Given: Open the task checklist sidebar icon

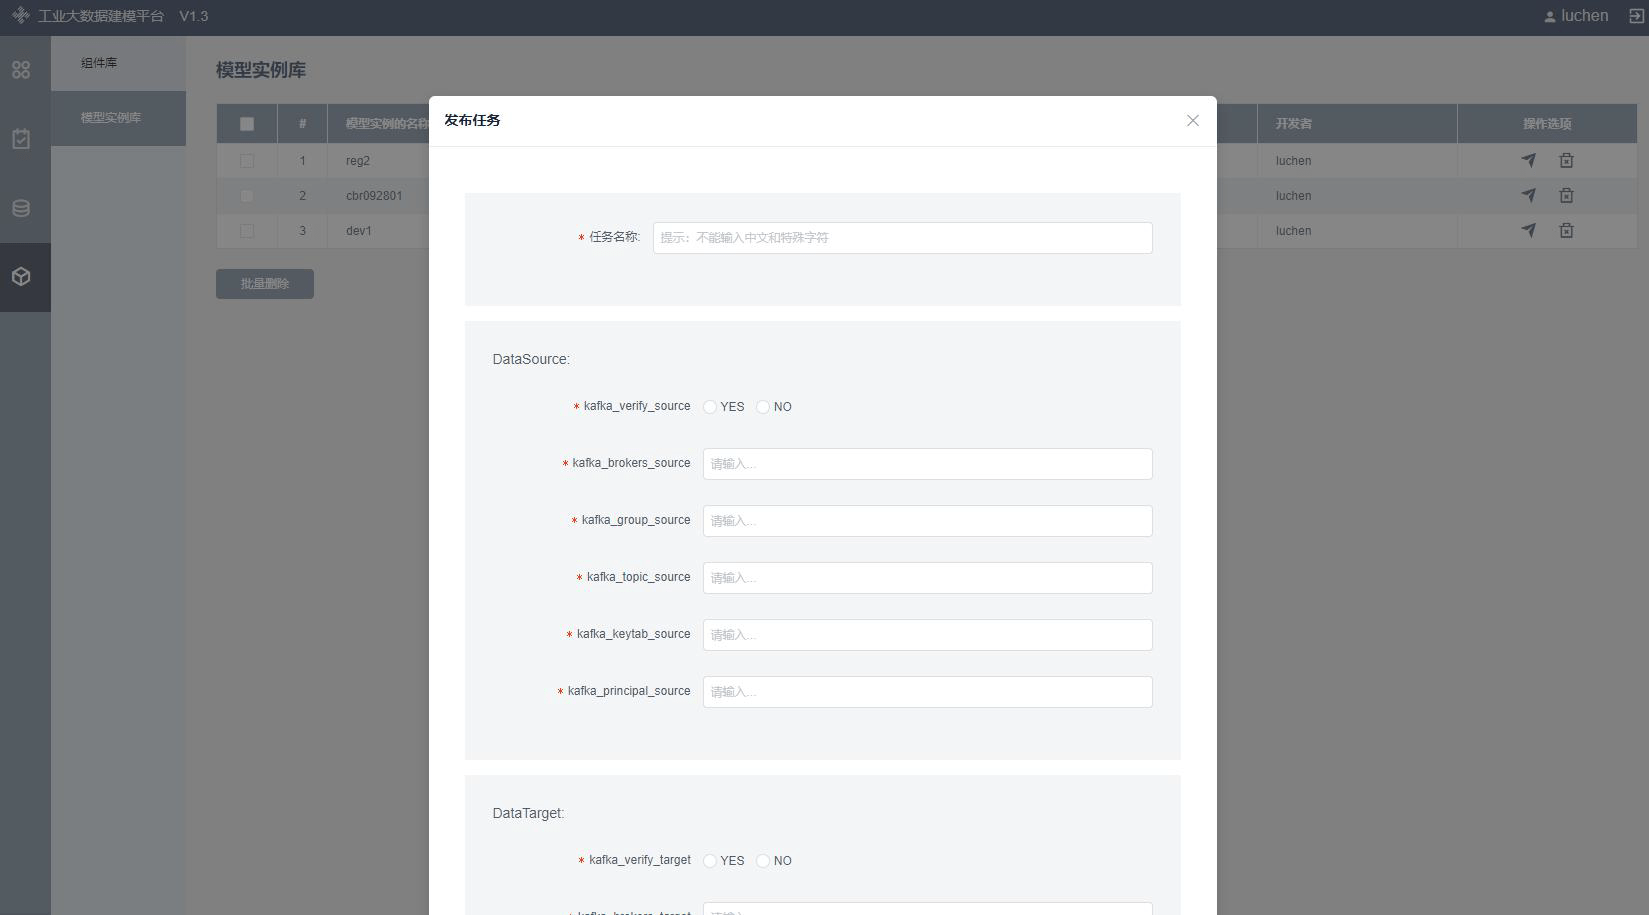Looking at the screenshot, I should pos(21,139).
